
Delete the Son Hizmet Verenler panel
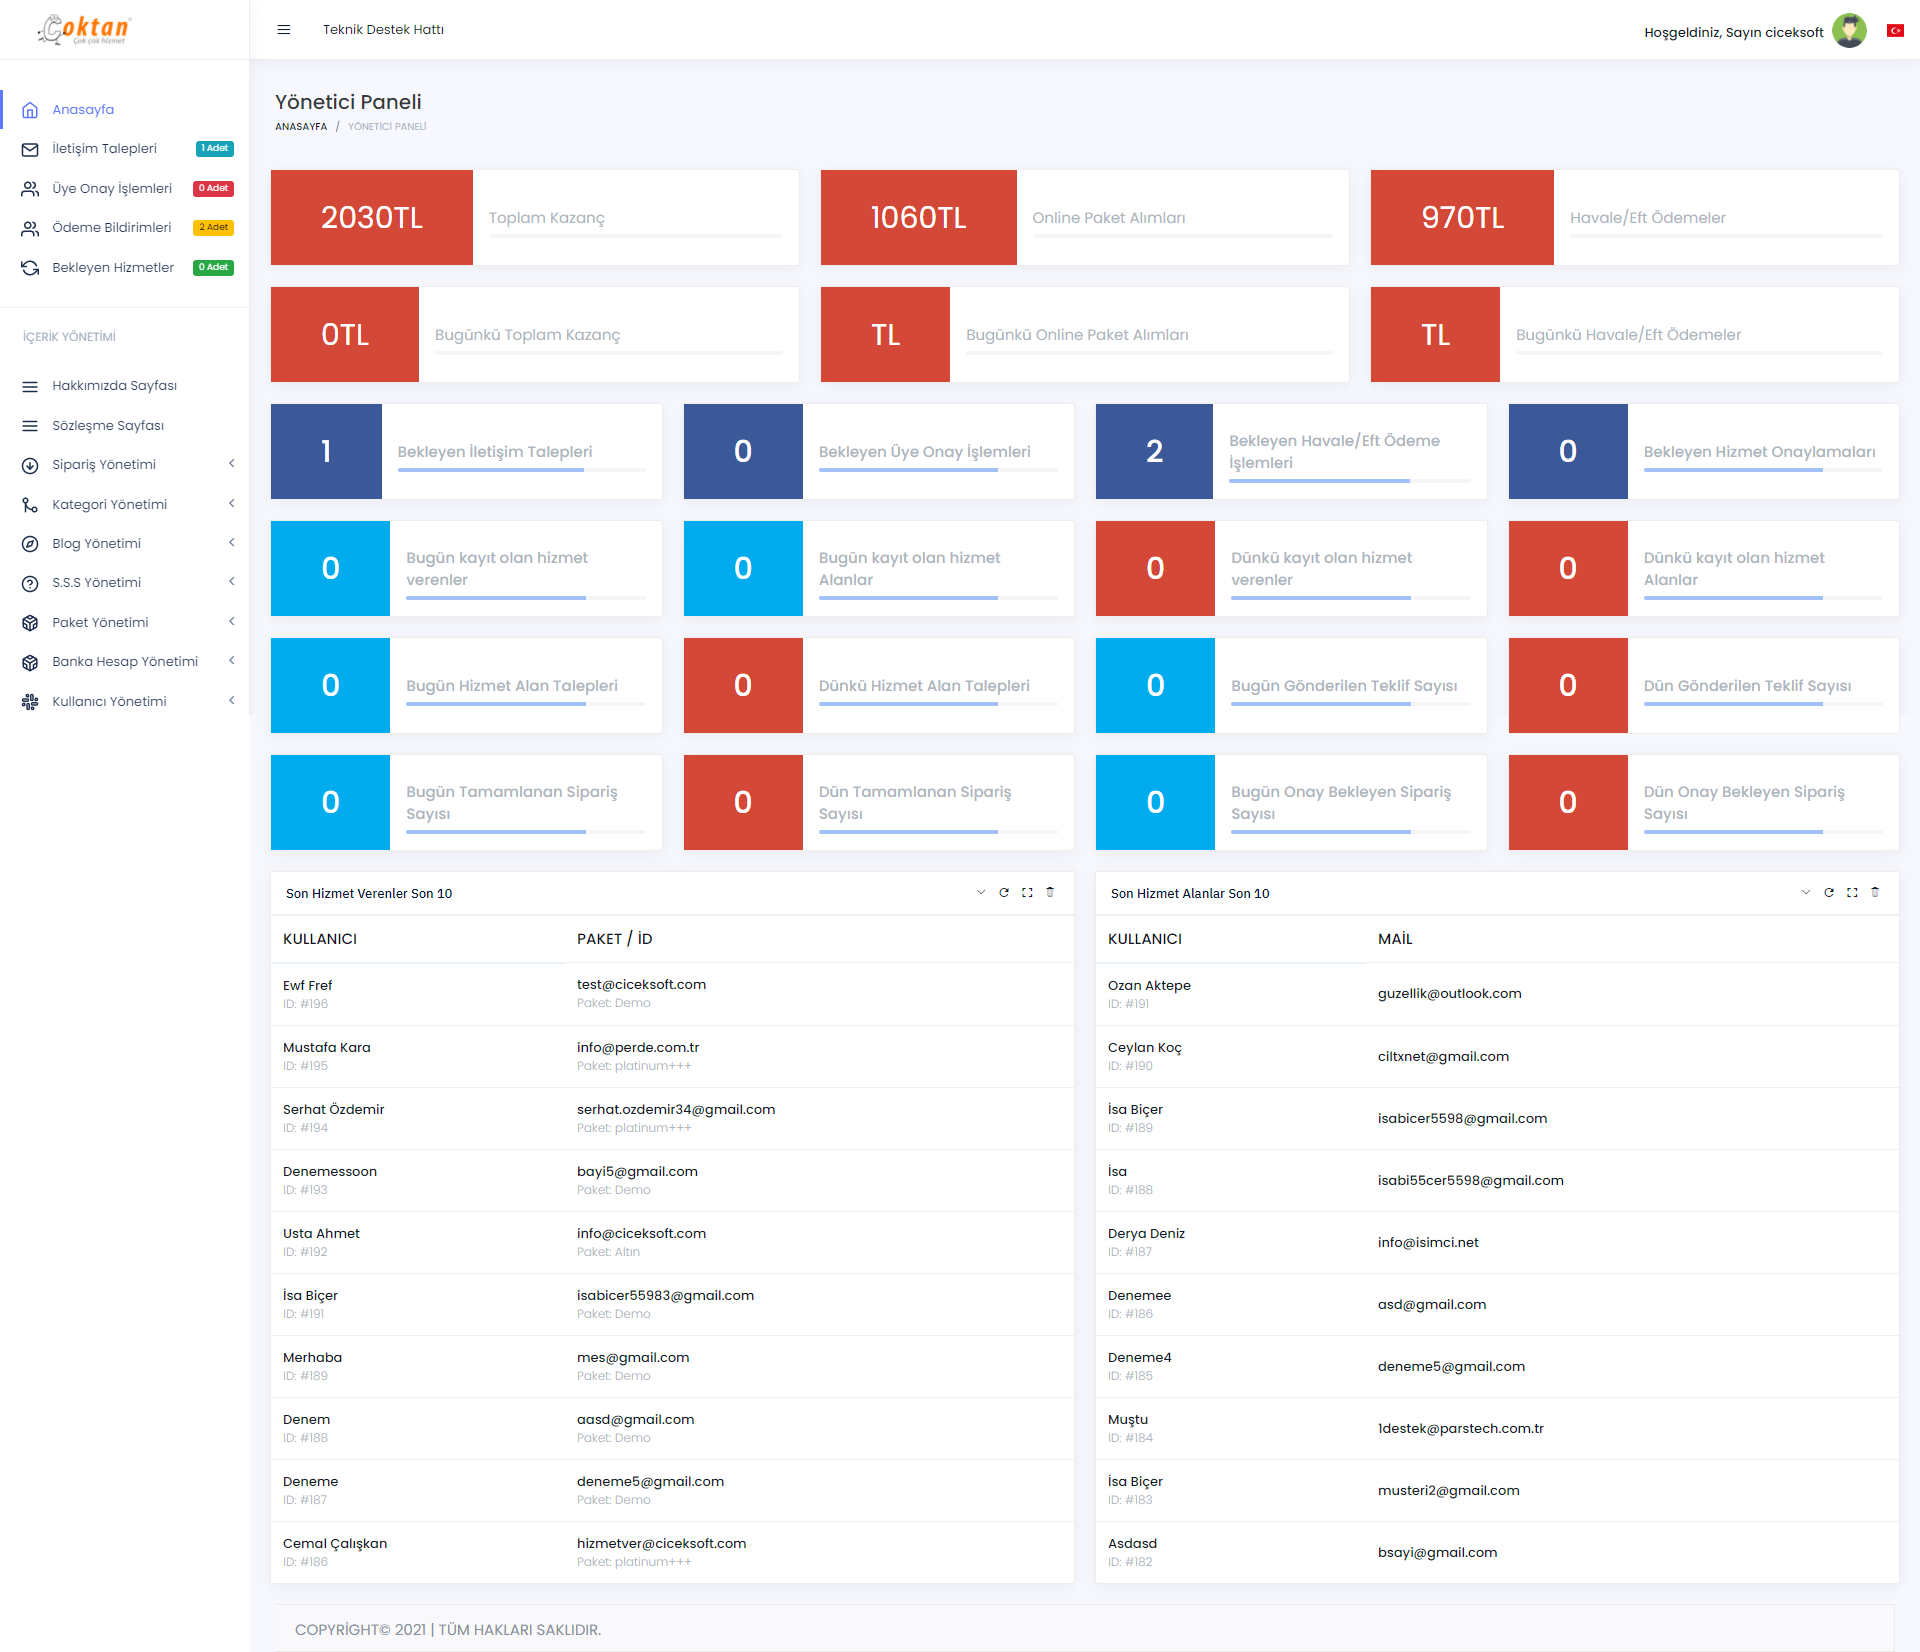tap(1050, 892)
